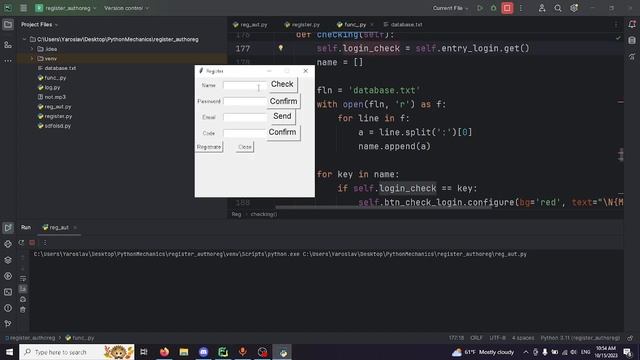Open the Notifications bell icon

point(632,24)
